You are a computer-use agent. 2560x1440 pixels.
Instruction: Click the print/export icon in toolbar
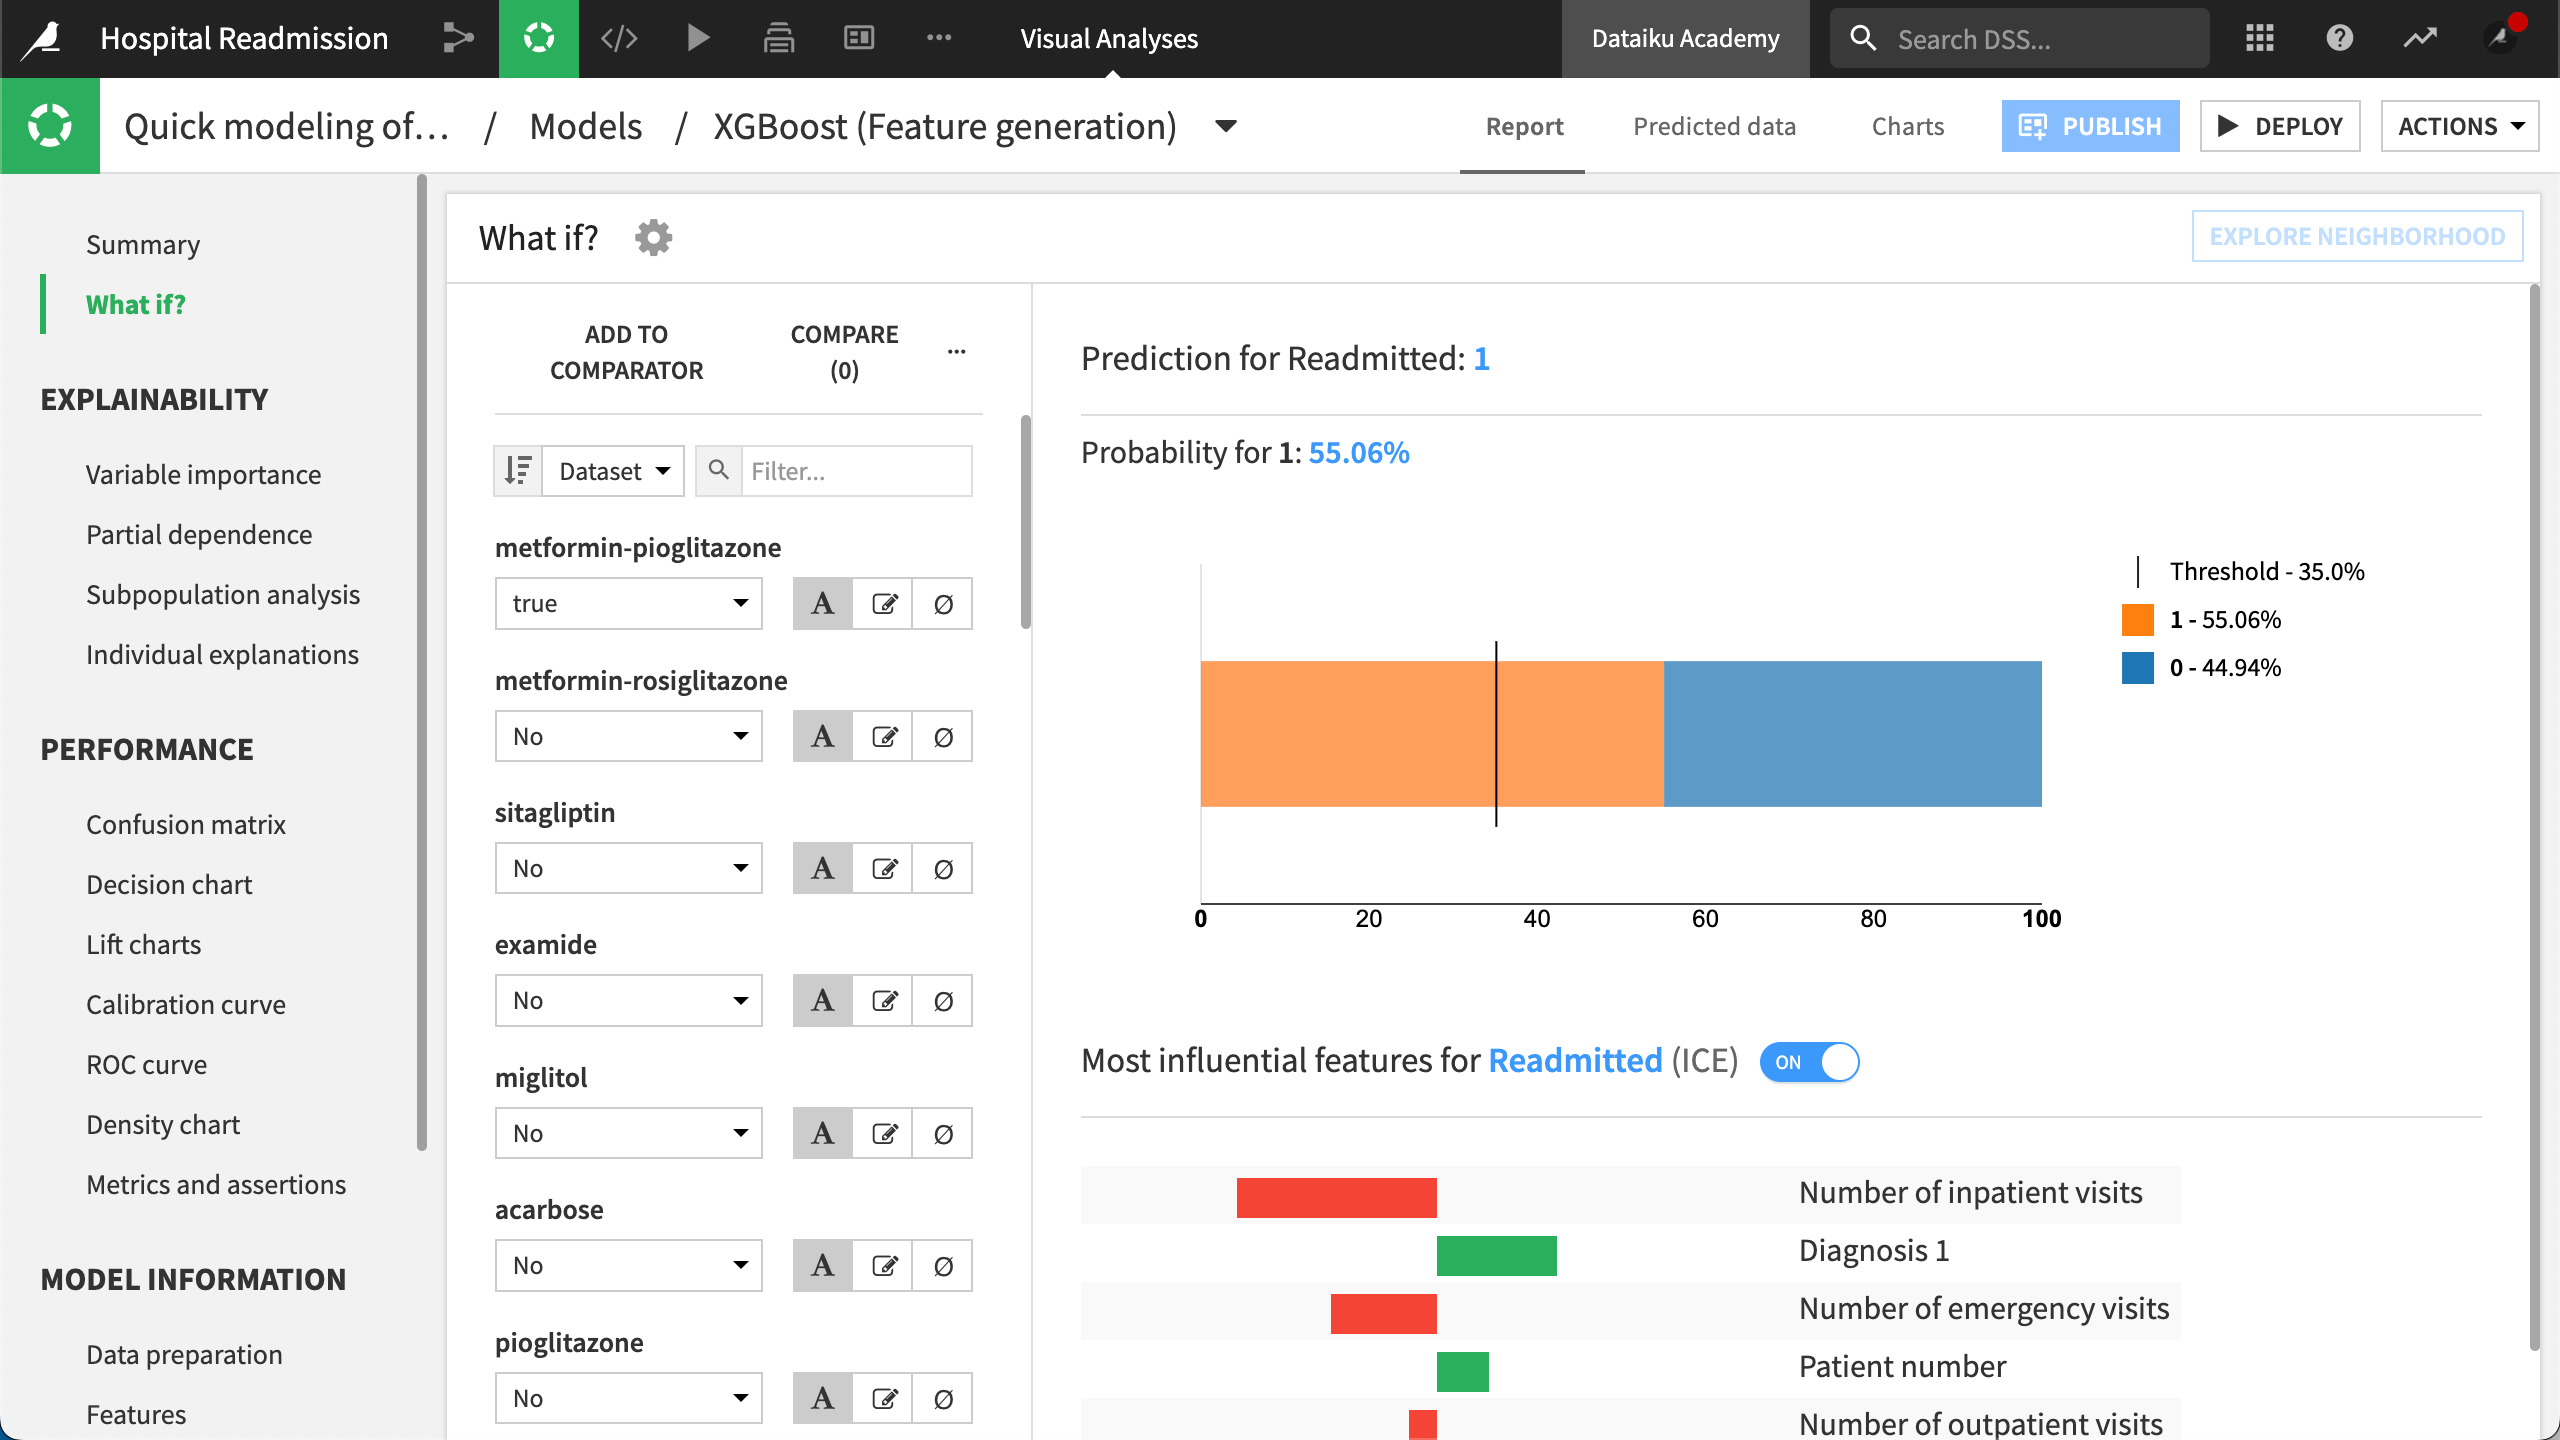coord(777,39)
